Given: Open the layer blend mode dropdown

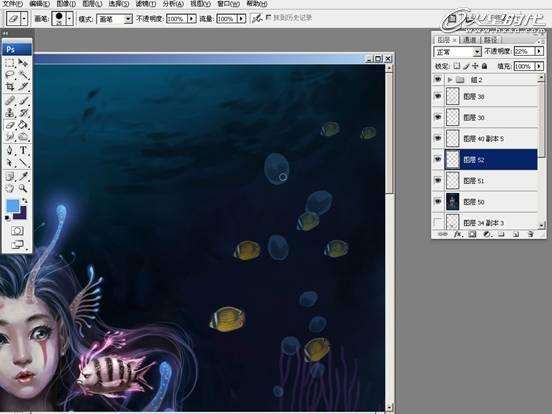Looking at the screenshot, I should pos(477,52).
